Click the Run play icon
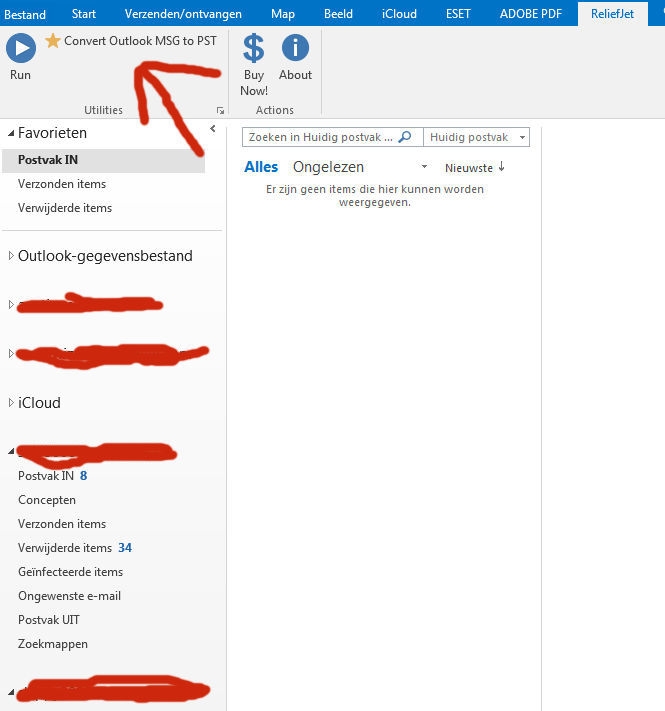 pyautogui.click(x=21, y=48)
